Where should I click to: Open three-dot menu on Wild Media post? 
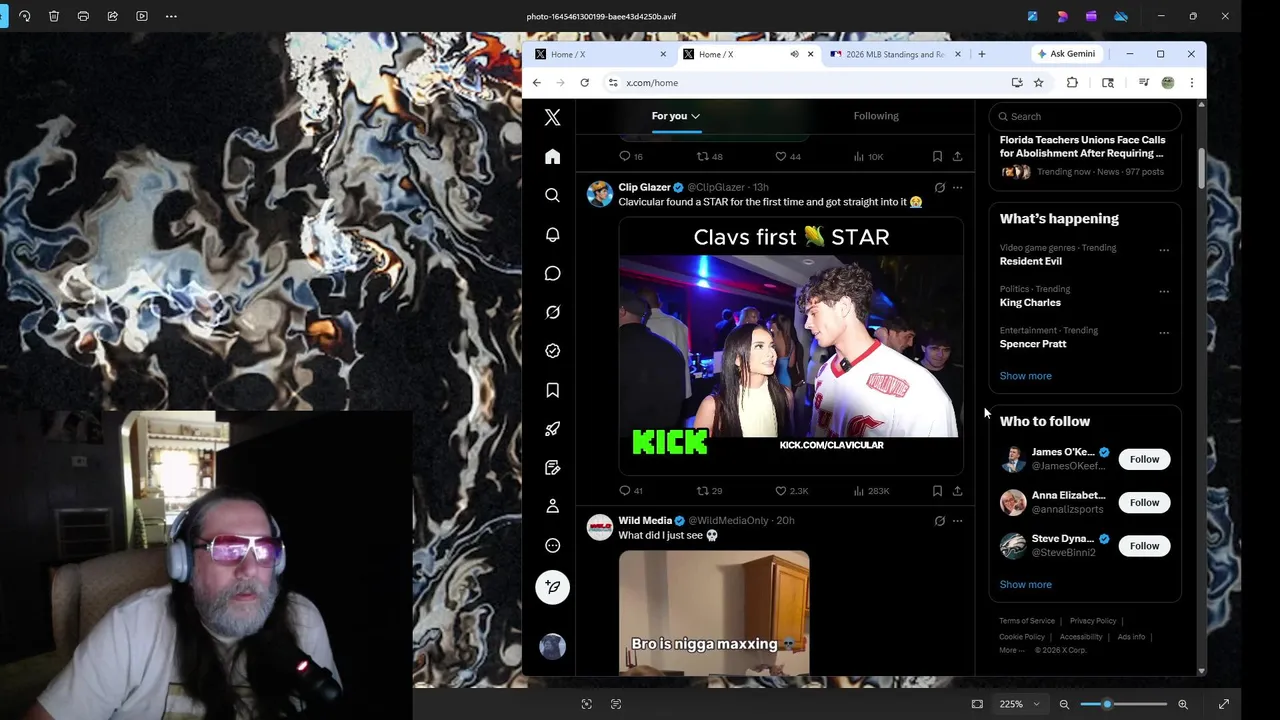pos(957,521)
